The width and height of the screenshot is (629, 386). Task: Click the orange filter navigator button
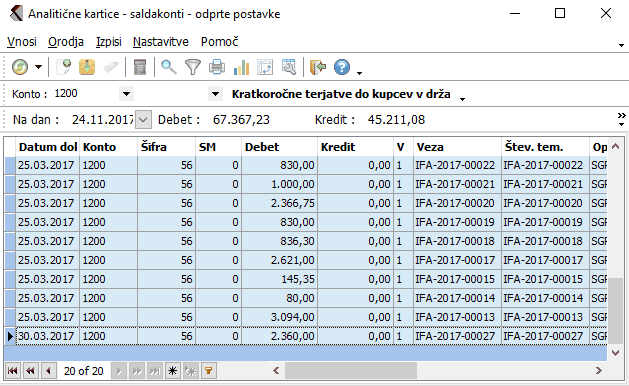pyautogui.click(x=209, y=371)
